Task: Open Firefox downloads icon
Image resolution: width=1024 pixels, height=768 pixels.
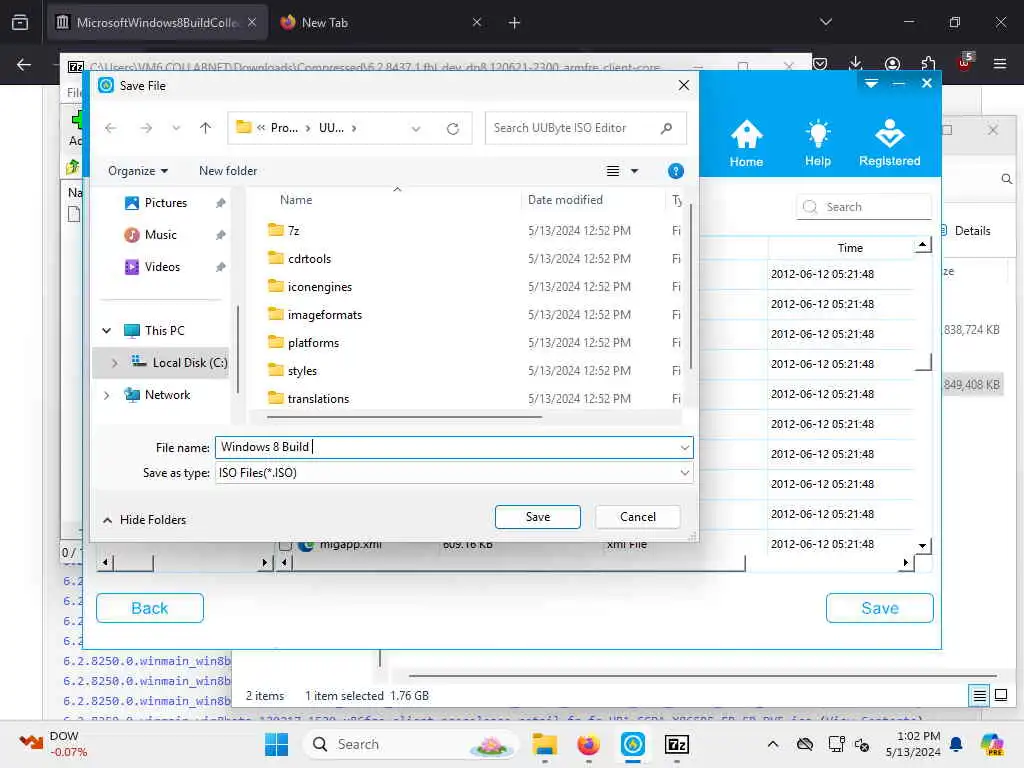Action: click(856, 63)
